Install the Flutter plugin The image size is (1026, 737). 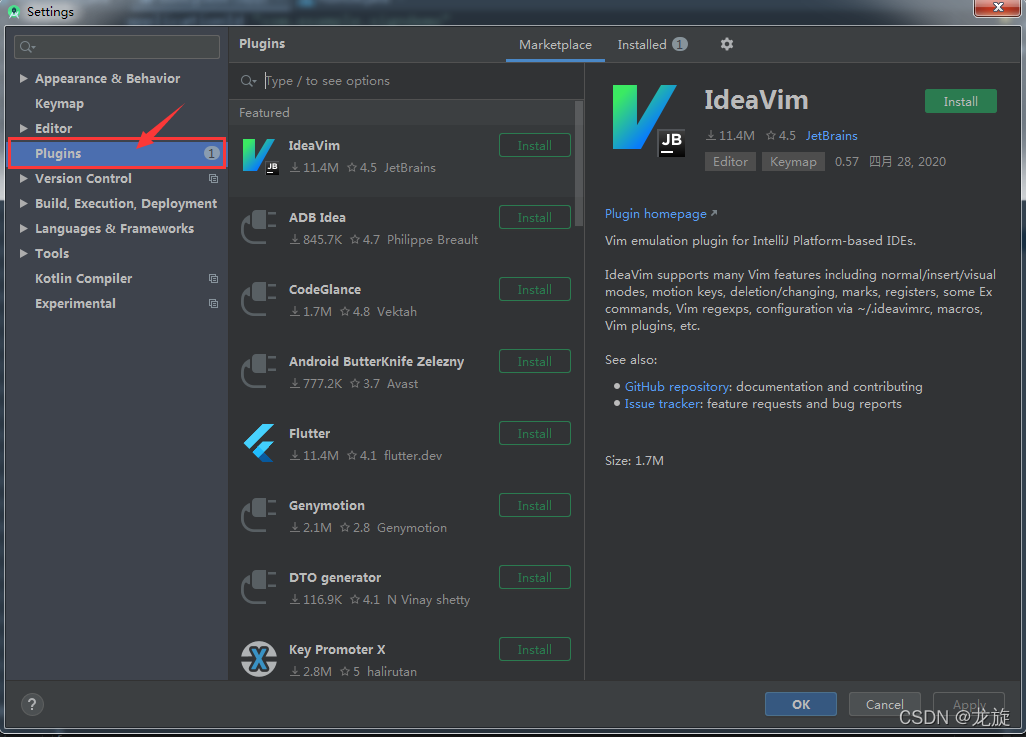click(x=535, y=433)
